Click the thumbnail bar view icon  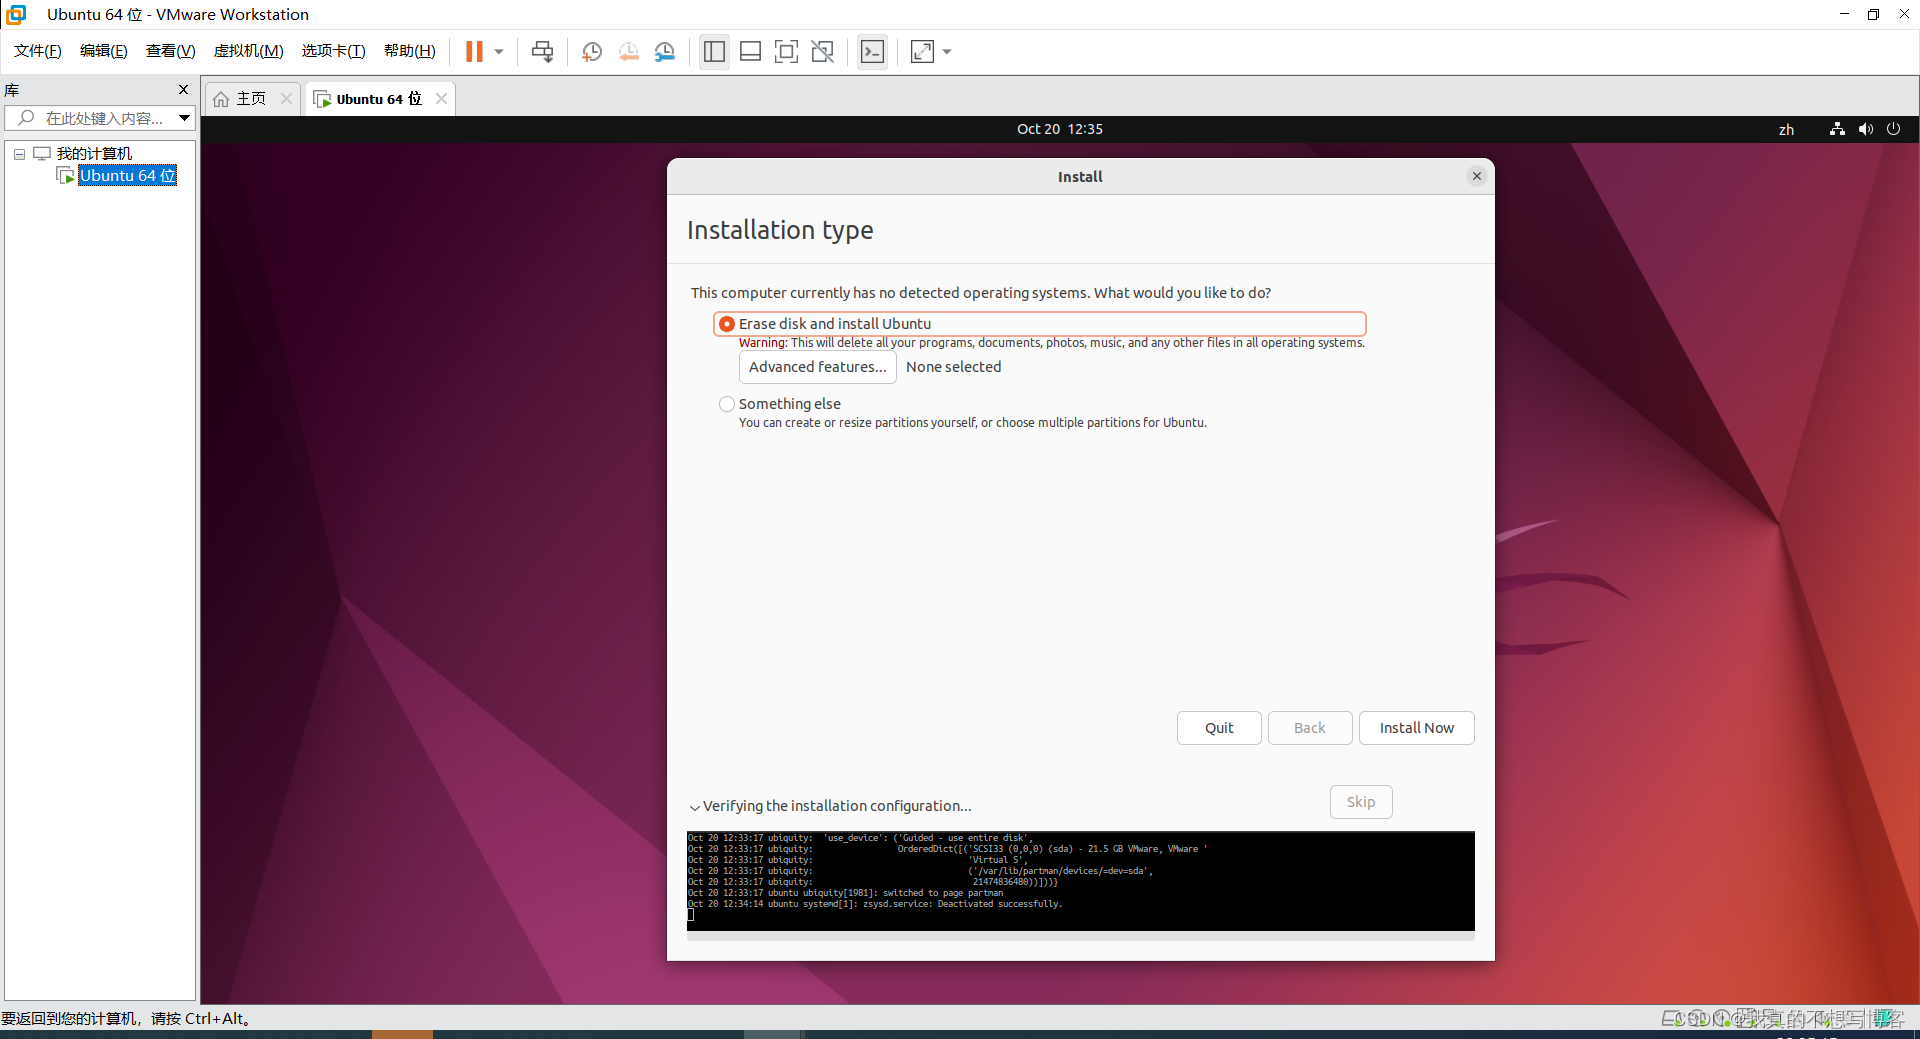click(750, 51)
